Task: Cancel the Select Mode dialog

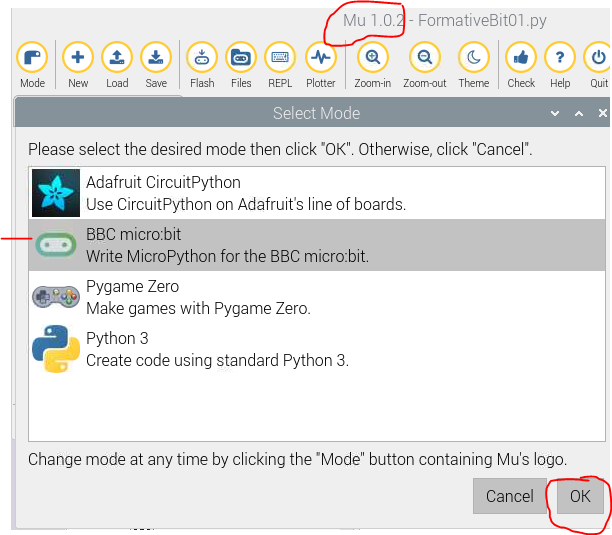Action: click(x=509, y=496)
